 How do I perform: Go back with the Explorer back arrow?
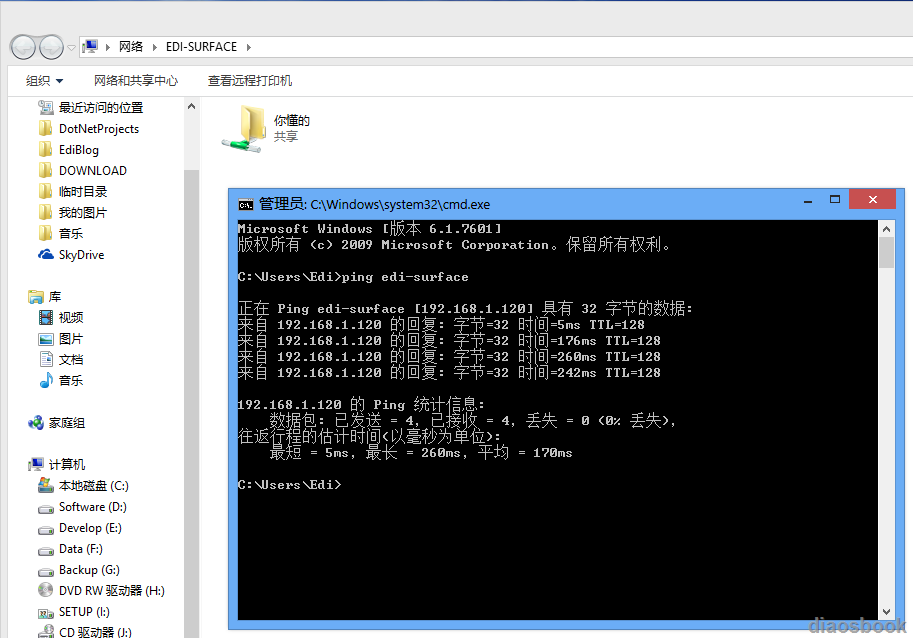[x=24, y=47]
